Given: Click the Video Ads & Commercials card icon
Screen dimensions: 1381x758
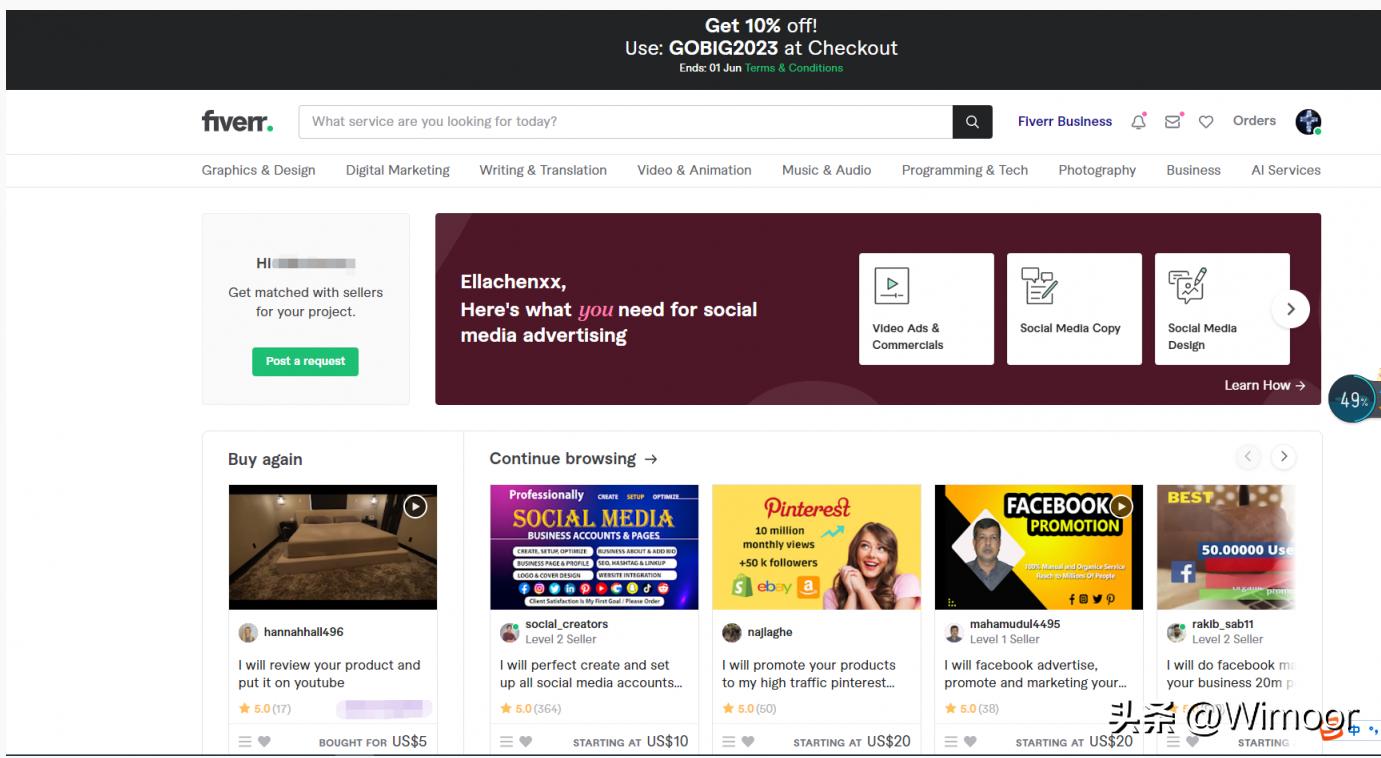Looking at the screenshot, I should (891, 285).
